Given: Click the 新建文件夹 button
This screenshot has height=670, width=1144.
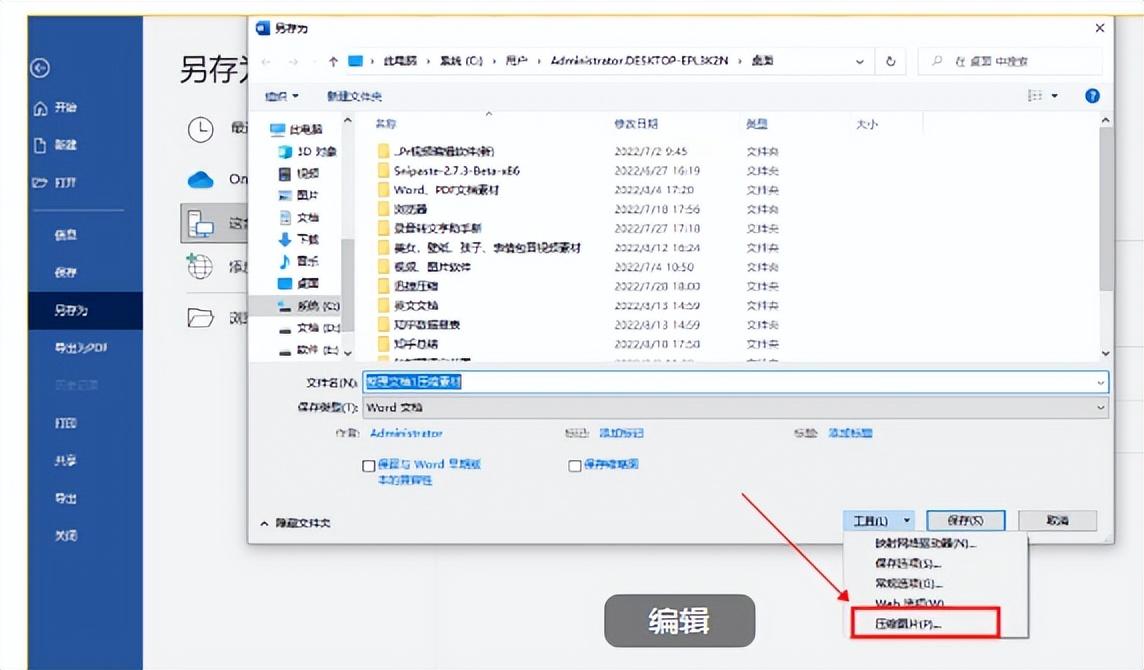Looking at the screenshot, I should click(354, 96).
